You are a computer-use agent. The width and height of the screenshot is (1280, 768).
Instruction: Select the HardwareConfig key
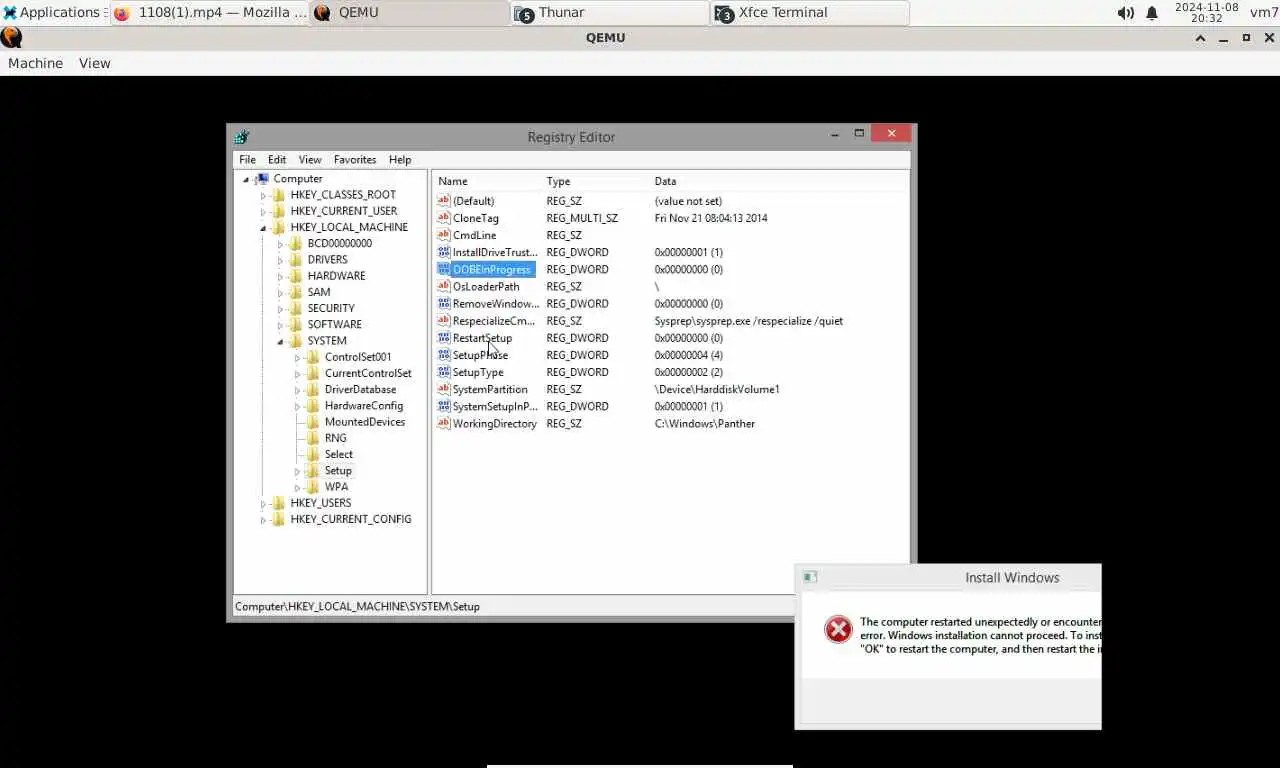[363, 406]
